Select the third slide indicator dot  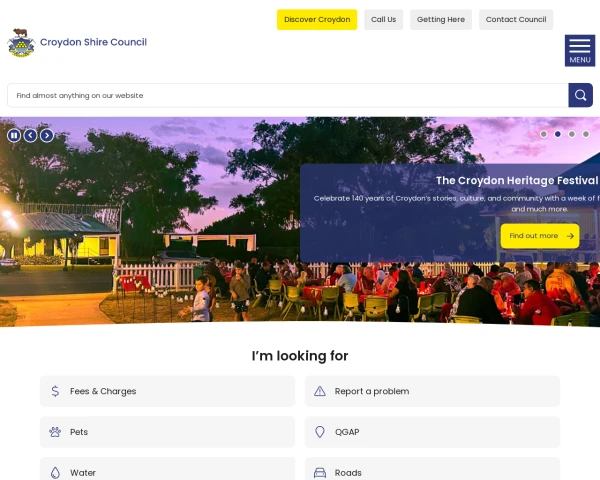tap(572, 134)
